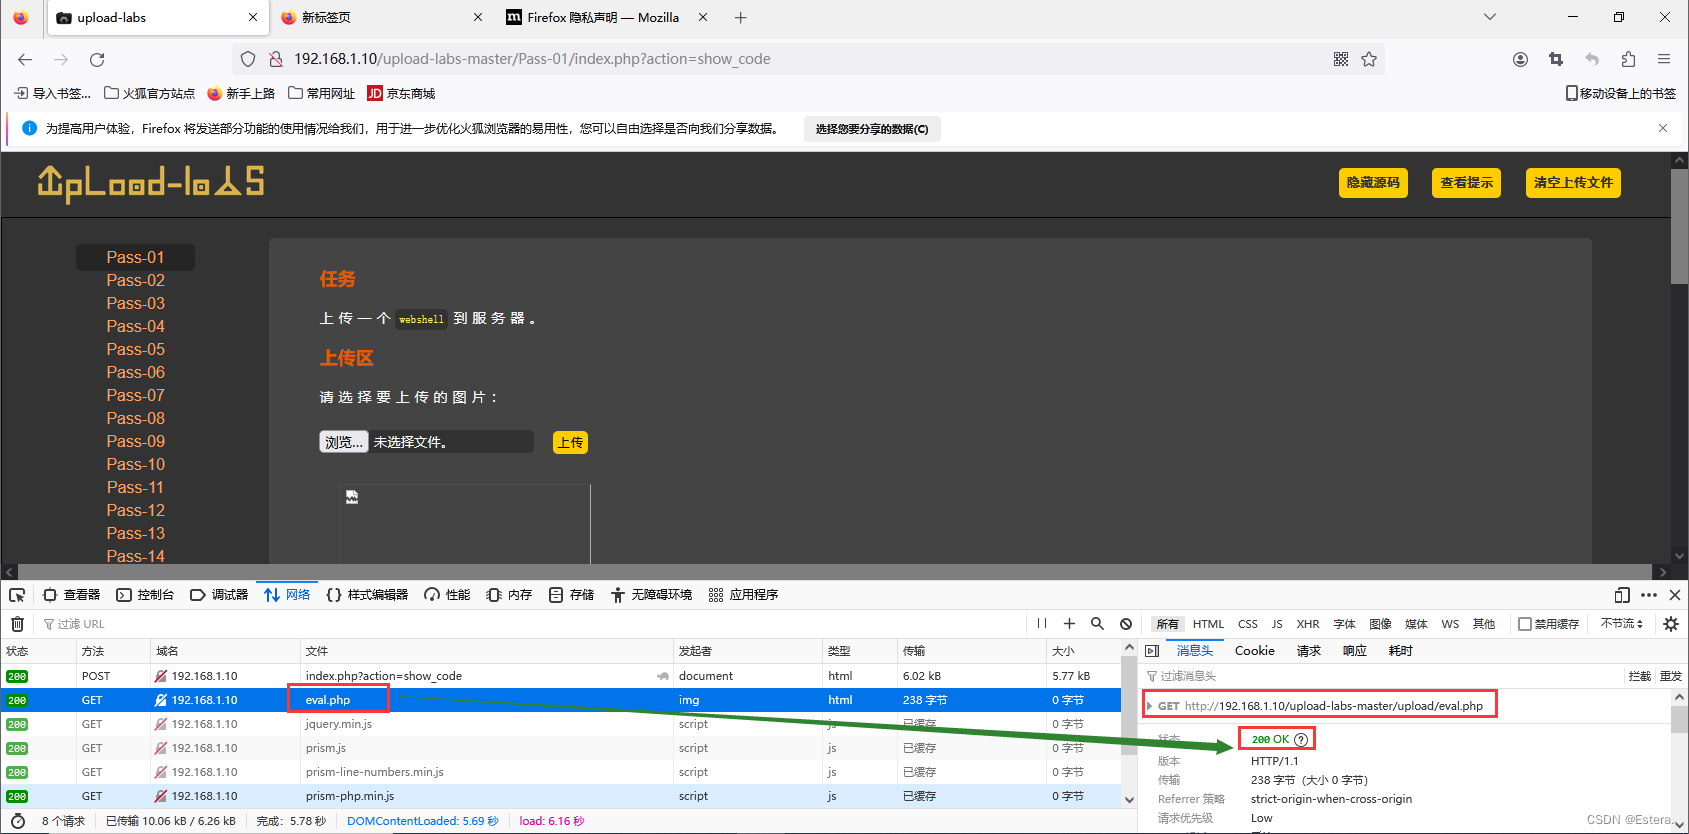Click the view hint button
The image size is (1689, 834).
1466,183
